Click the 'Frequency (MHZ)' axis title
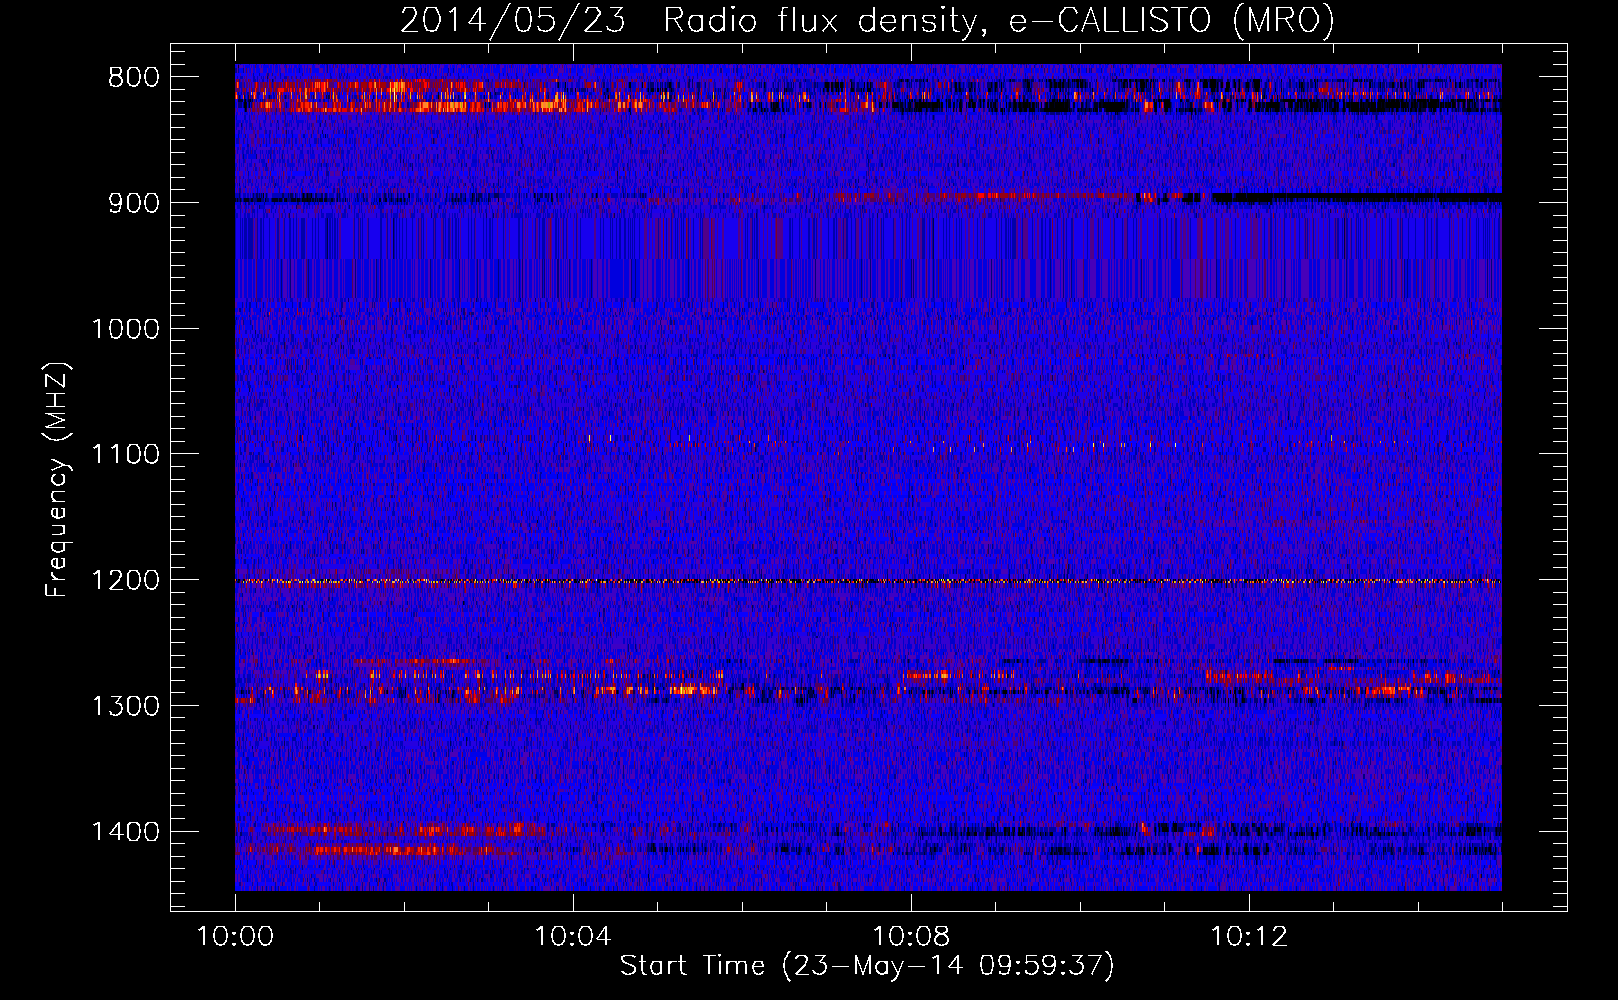 pyautogui.click(x=58, y=479)
